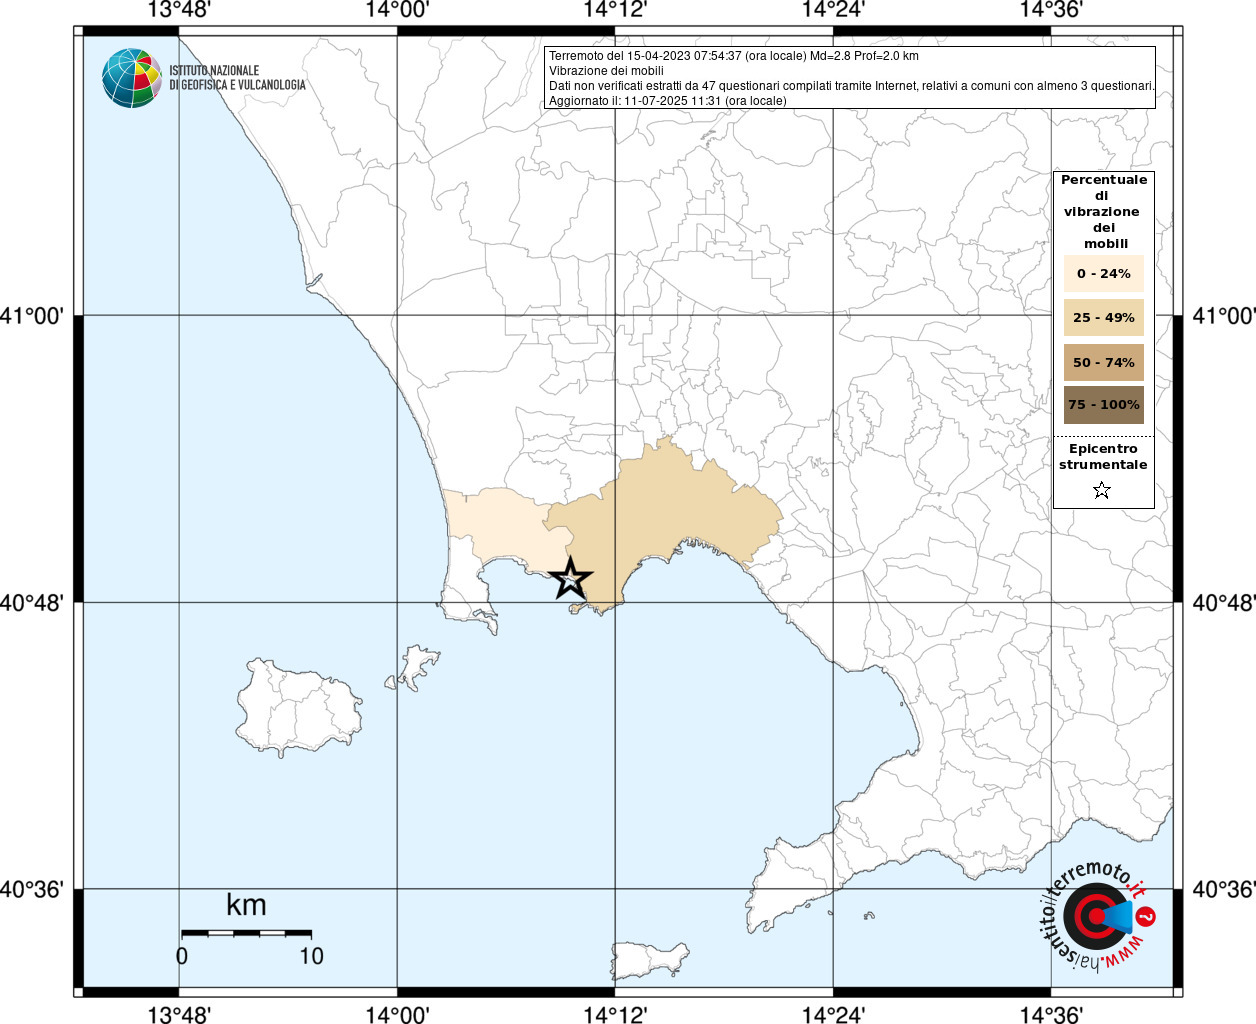1256x1024 pixels.
Task: Click the Capri island on map
Action: 650,960
